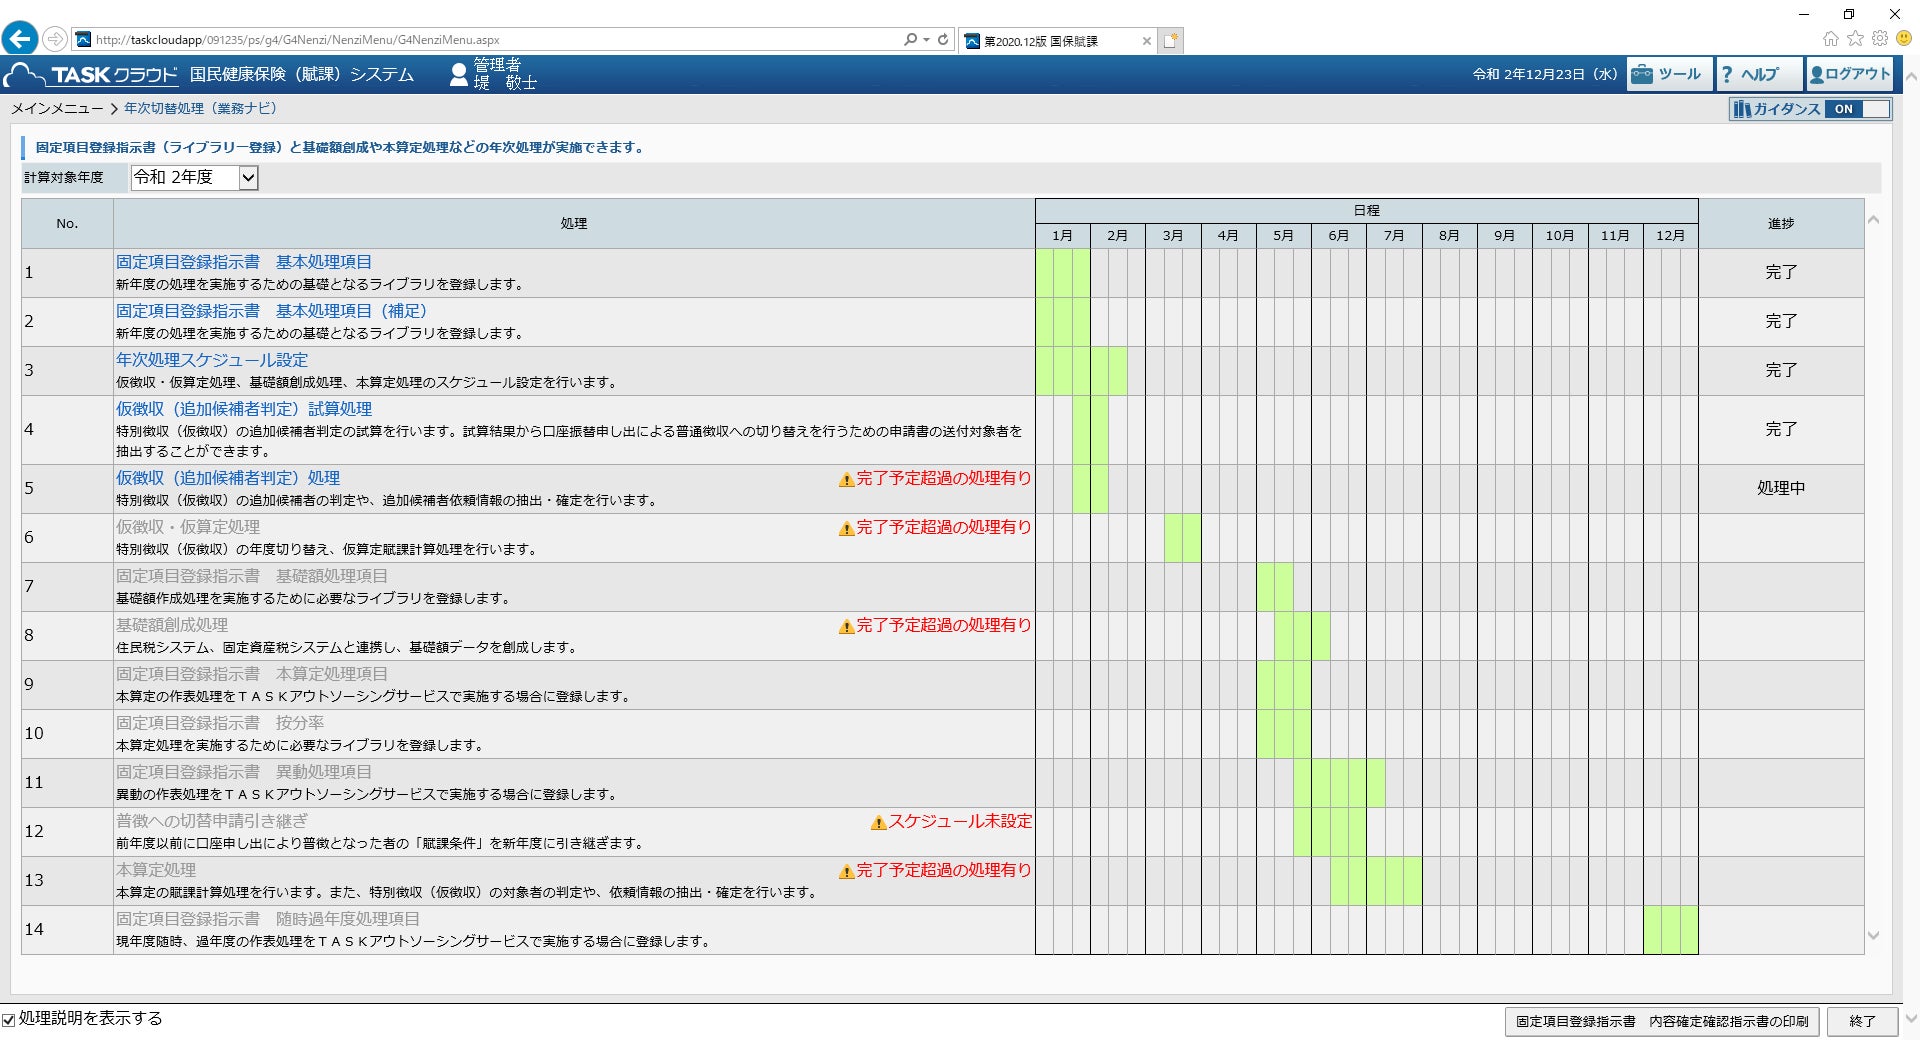Expand the address bar search dropdown arrow

click(x=927, y=39)
